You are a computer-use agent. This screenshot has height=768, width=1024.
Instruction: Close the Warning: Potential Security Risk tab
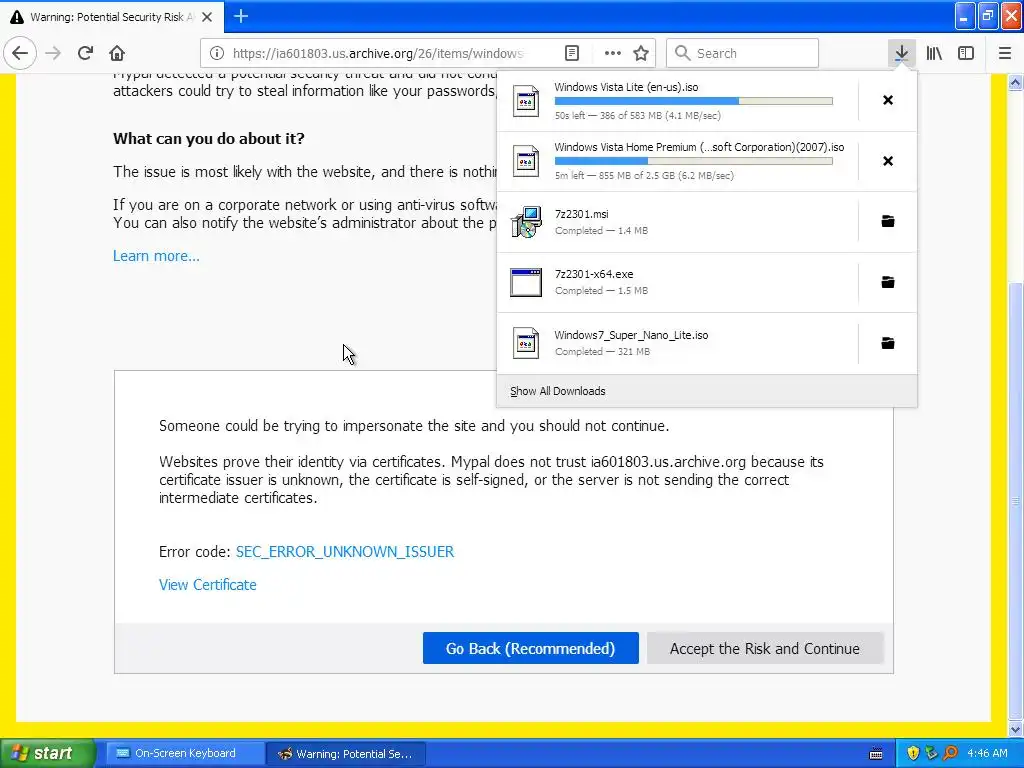pos(207,17)
